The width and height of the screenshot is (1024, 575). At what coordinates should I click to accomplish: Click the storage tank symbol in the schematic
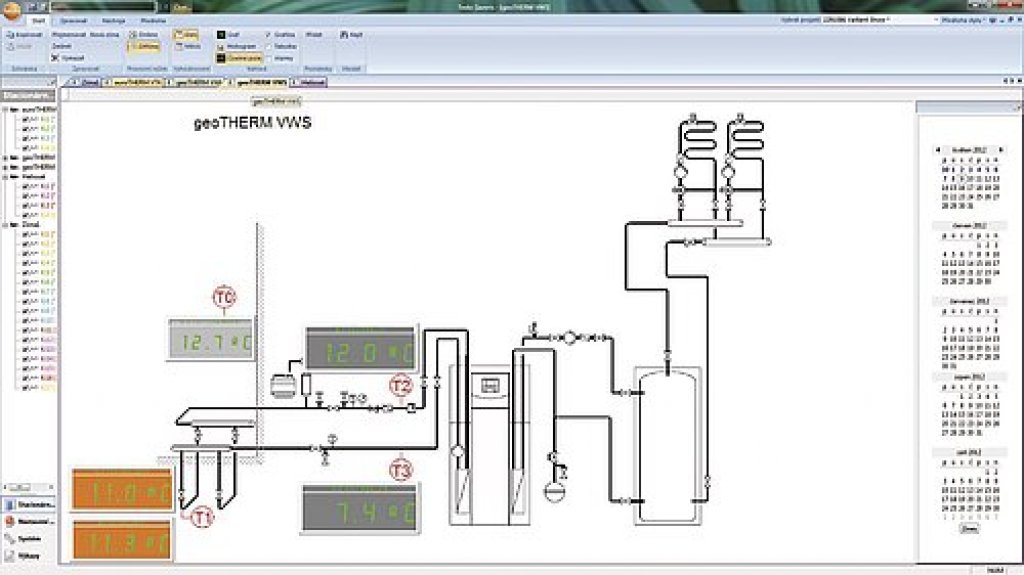(667, 446)
